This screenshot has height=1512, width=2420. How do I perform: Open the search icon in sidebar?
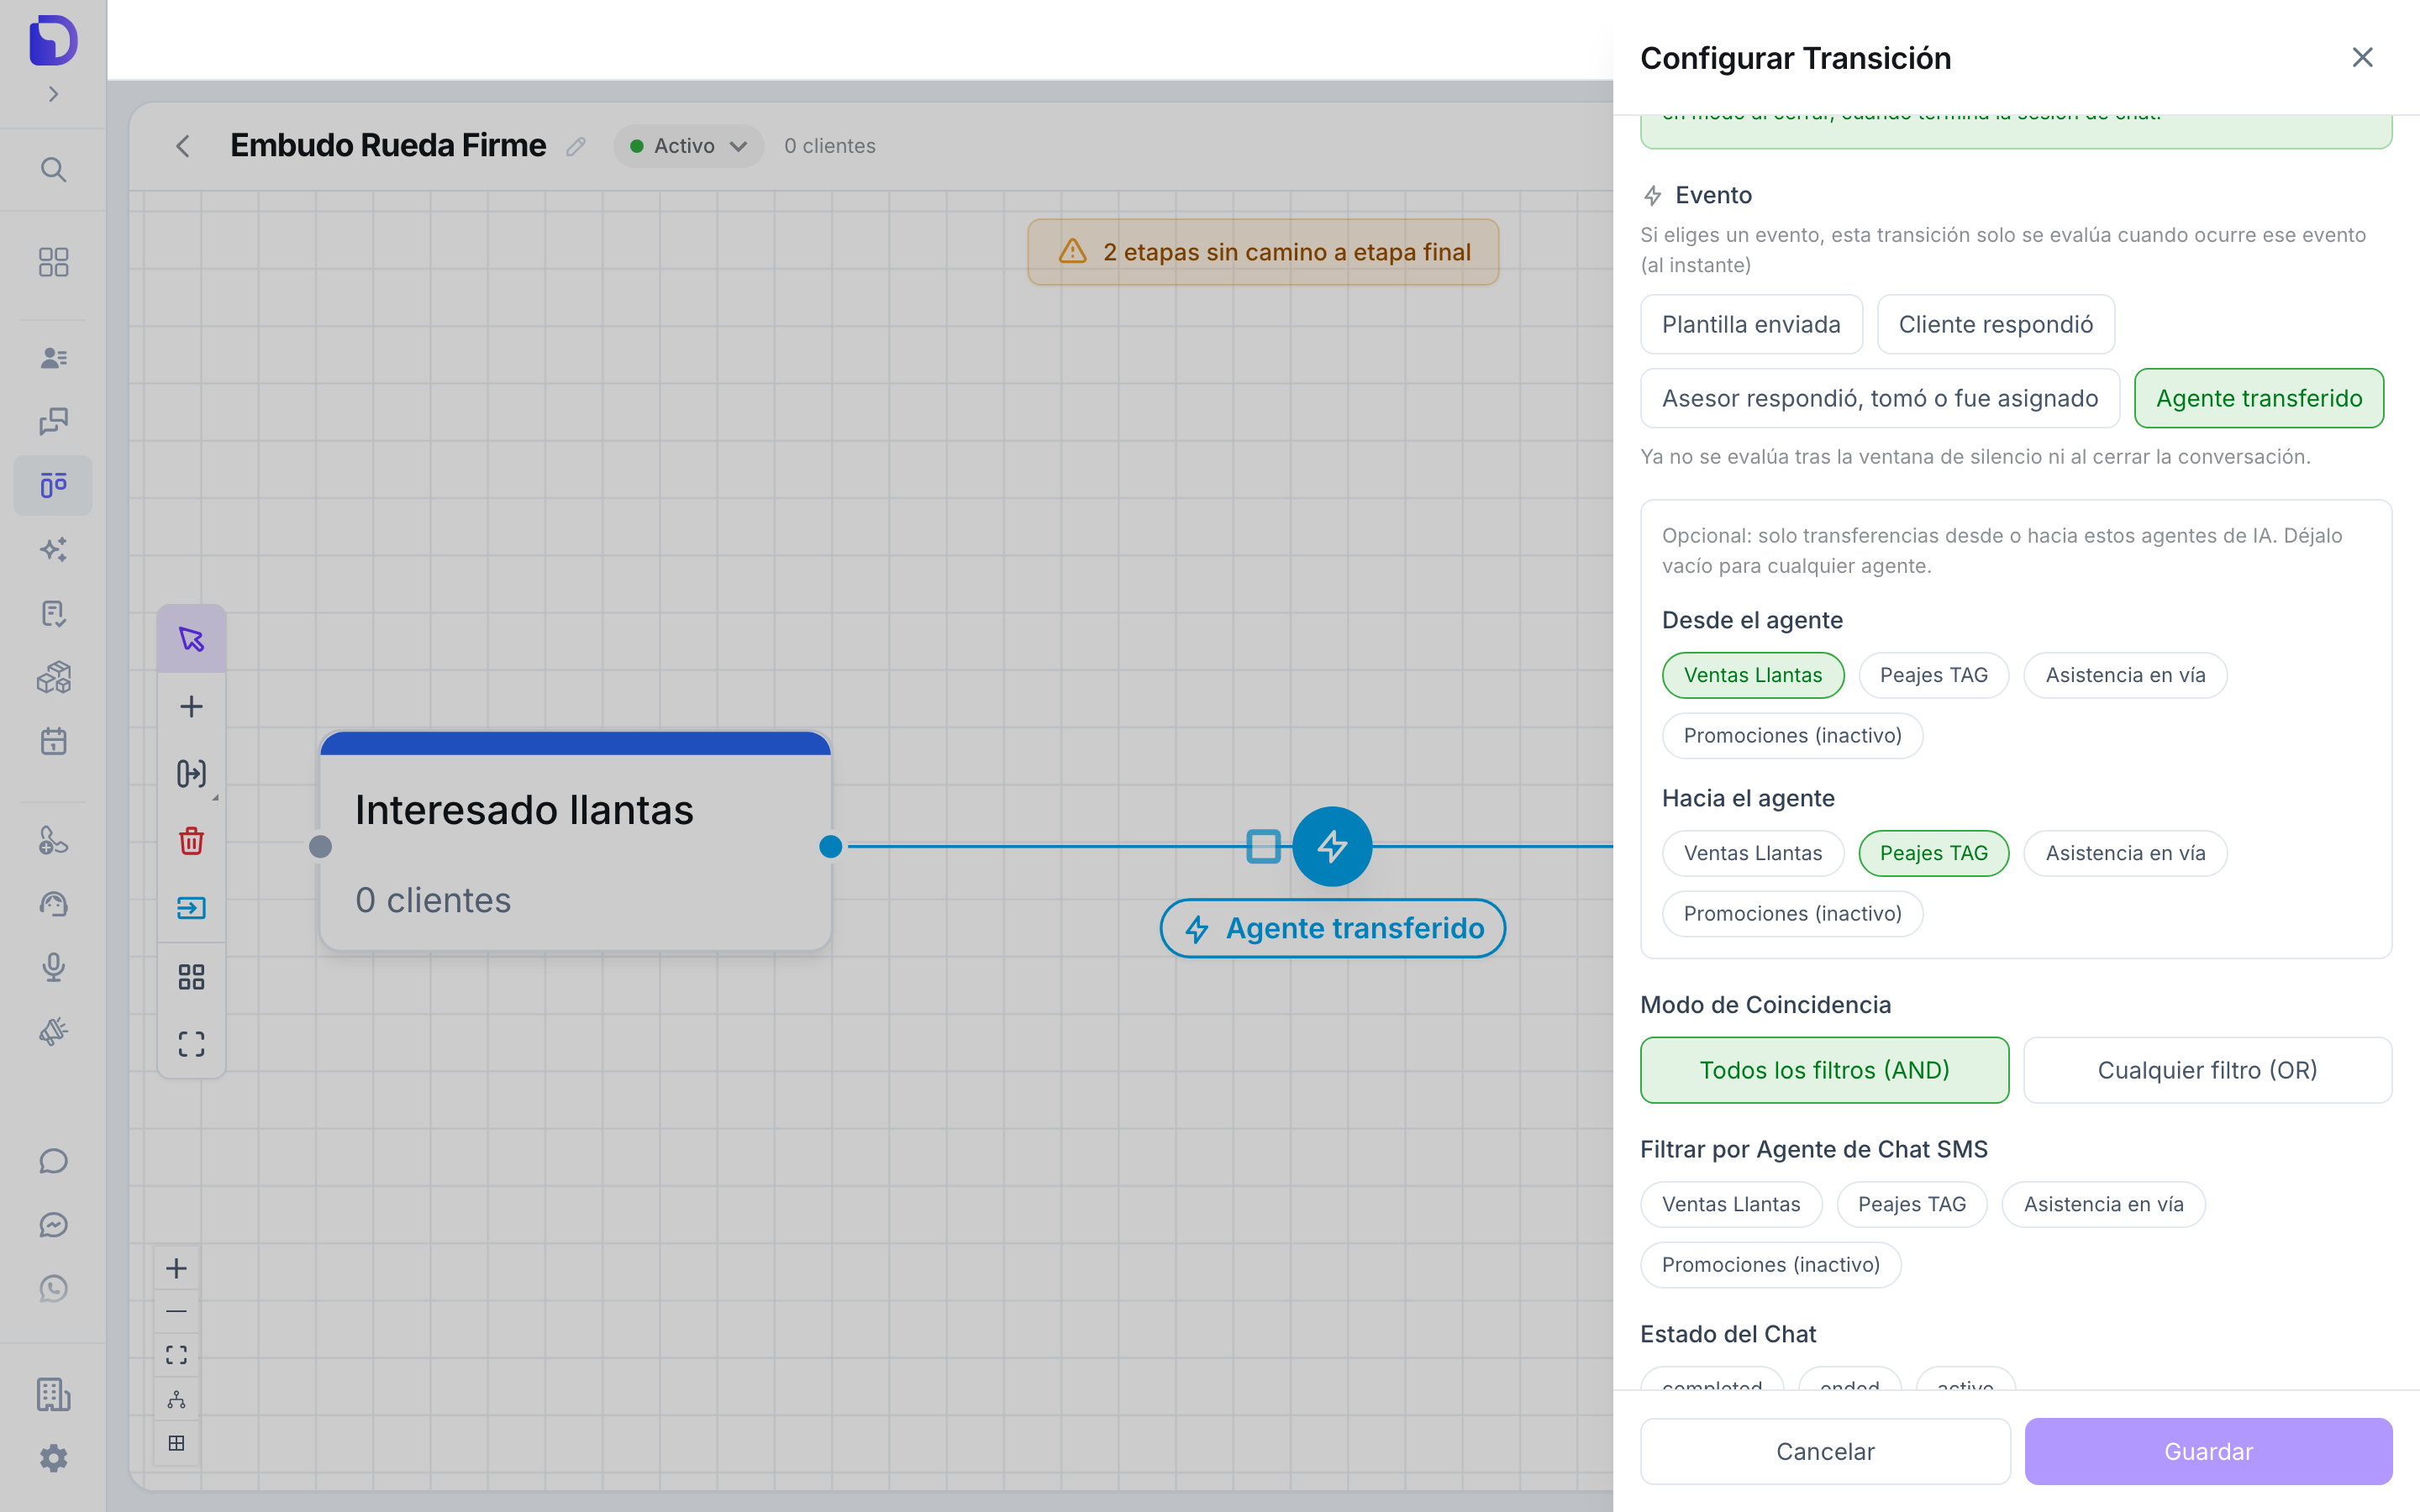[x=53, y=169]
